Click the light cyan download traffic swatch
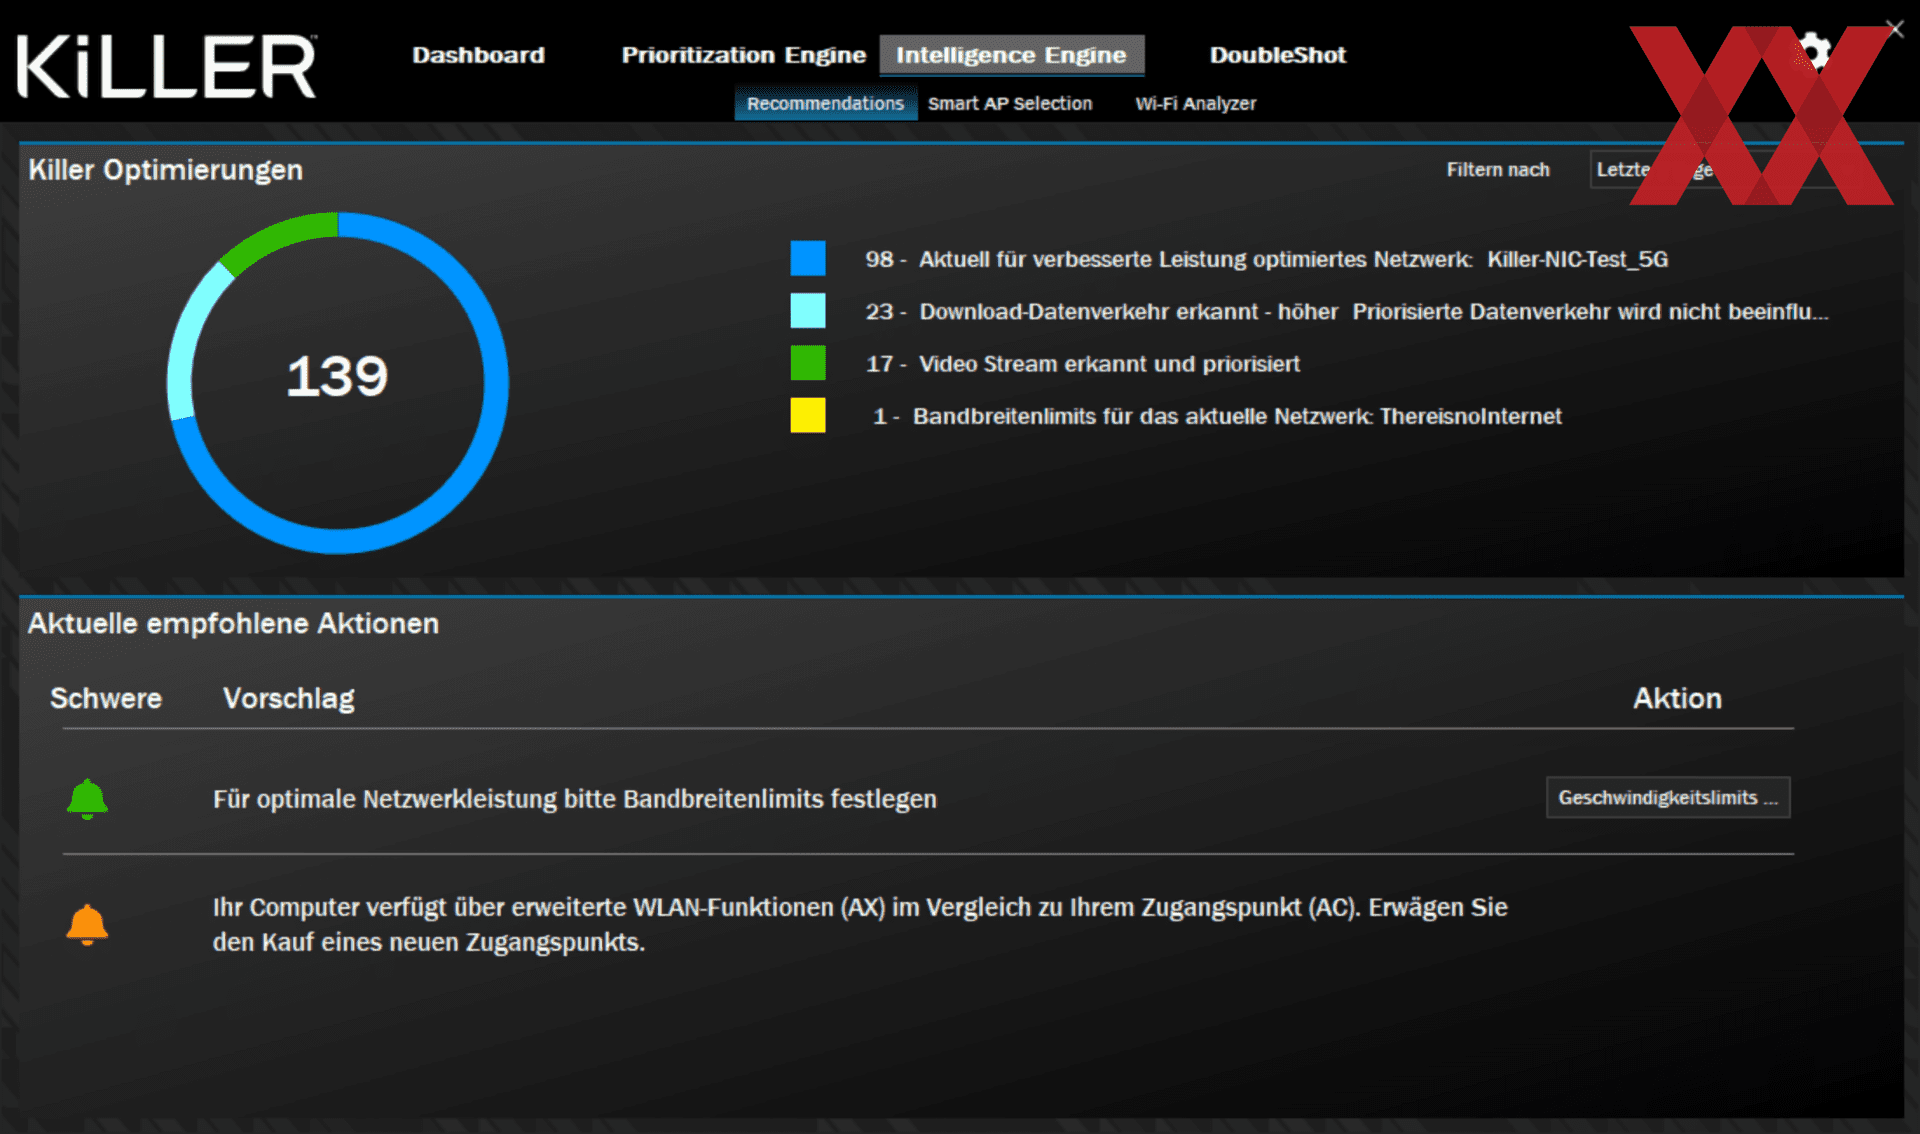Screen dimensions: 1920x1134 (x=808, y=310)
